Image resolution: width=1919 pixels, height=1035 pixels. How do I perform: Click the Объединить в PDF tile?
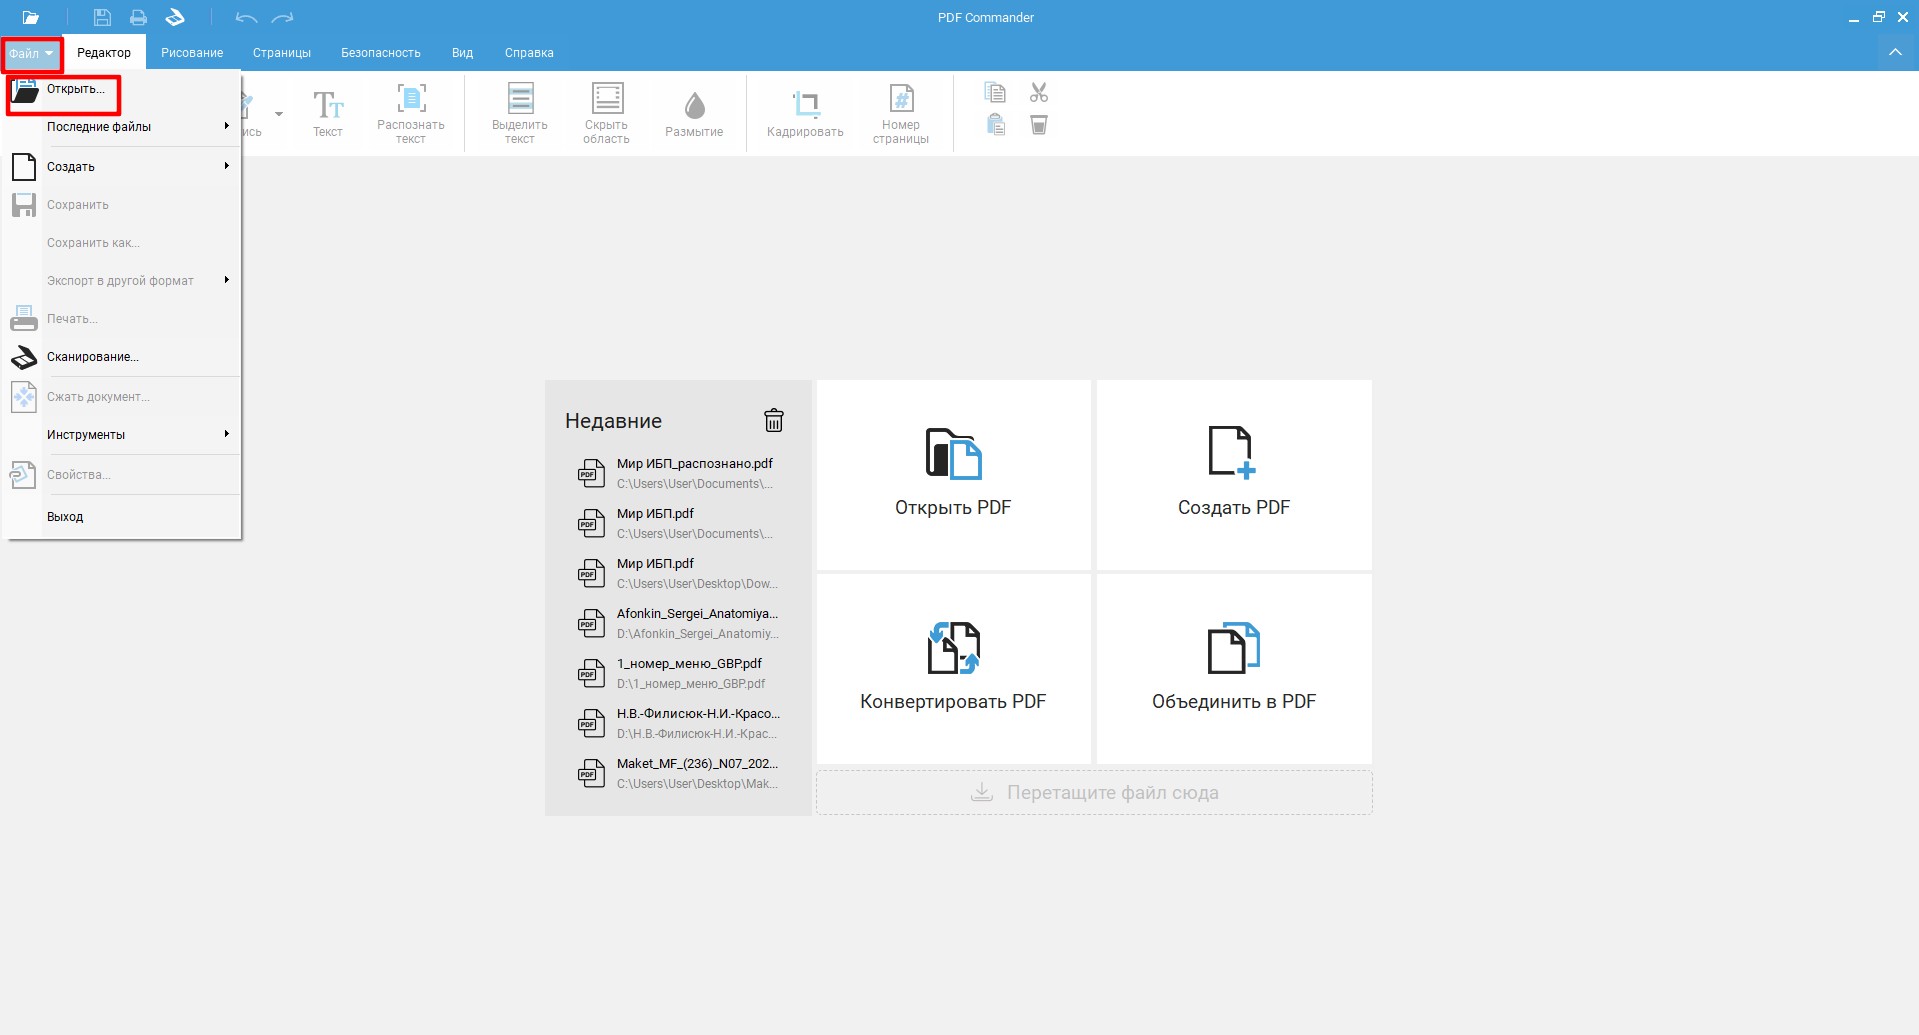click(1234, 668)
